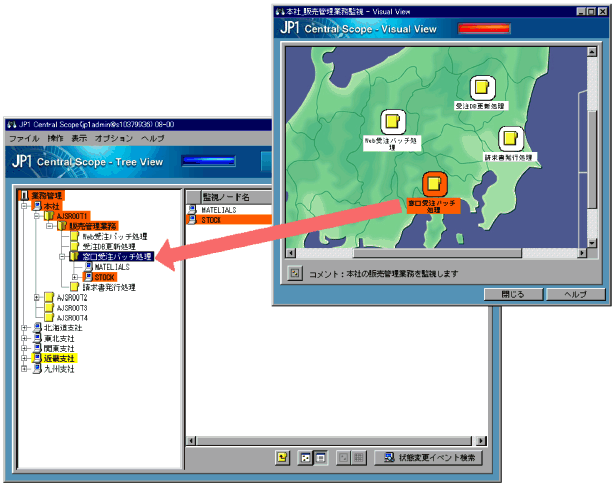
Task: Click the map's horizontal scrollbar left arrow
Action: point(290,253)
